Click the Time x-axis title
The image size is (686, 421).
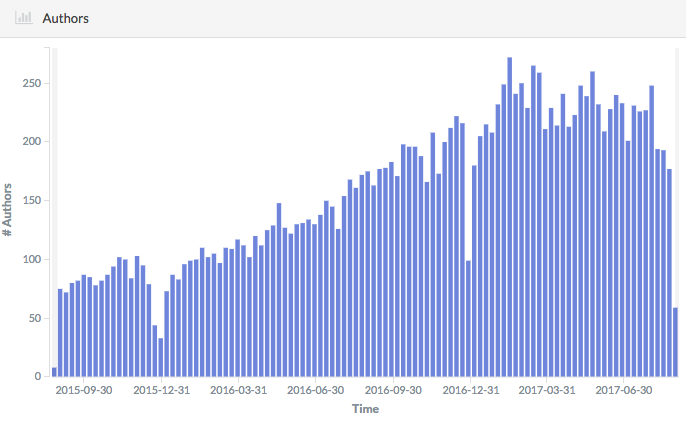[x=365, y=408]
